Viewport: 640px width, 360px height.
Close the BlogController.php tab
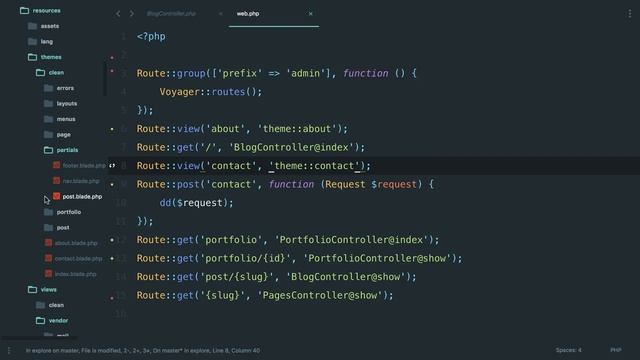pos(220,14)
